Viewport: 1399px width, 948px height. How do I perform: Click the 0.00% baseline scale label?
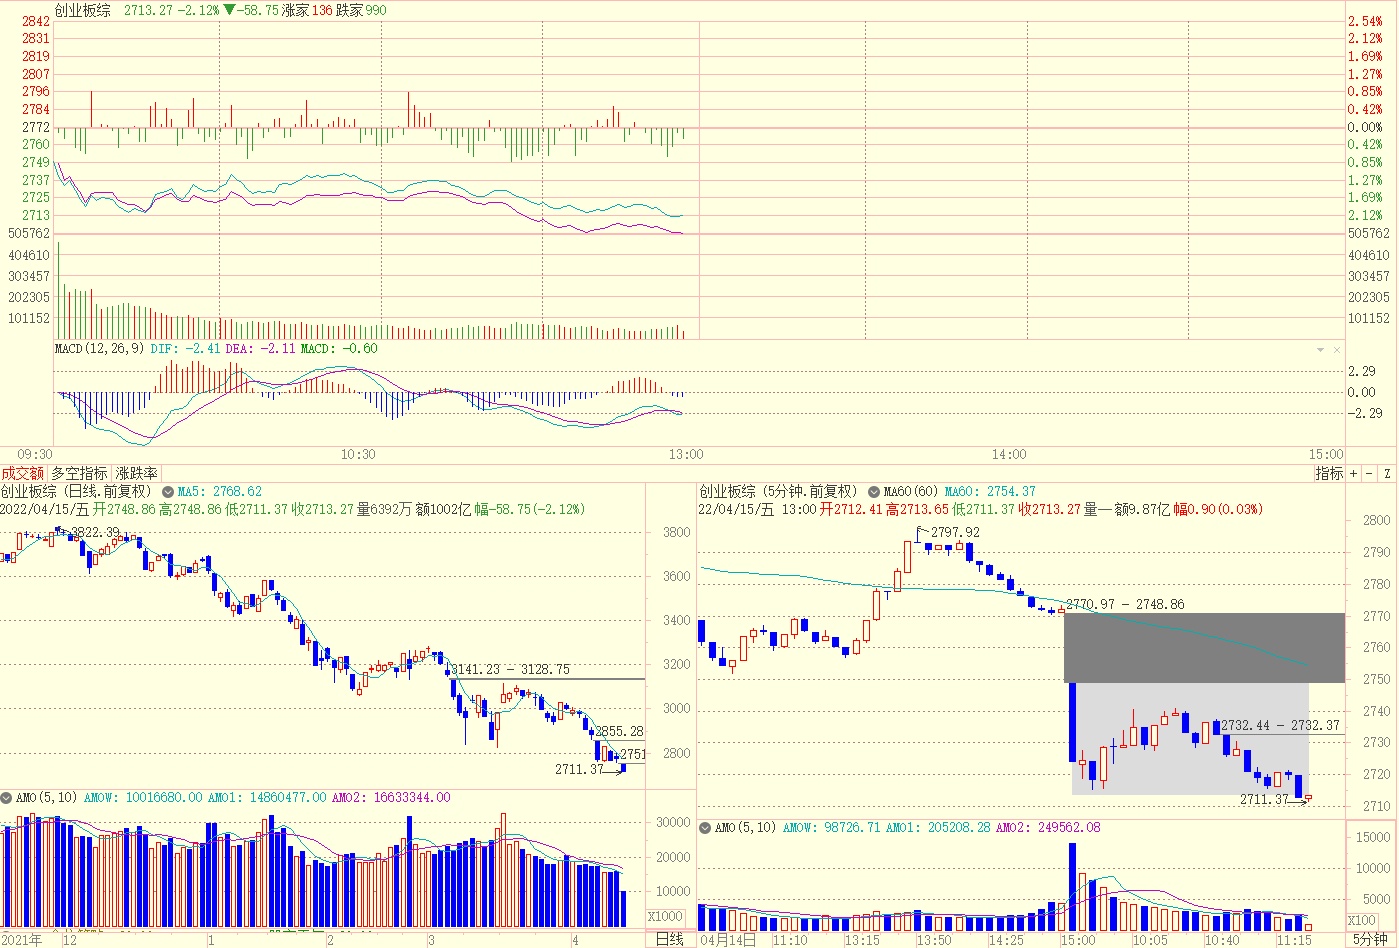pyautogui.click(x=1365, y=127)
